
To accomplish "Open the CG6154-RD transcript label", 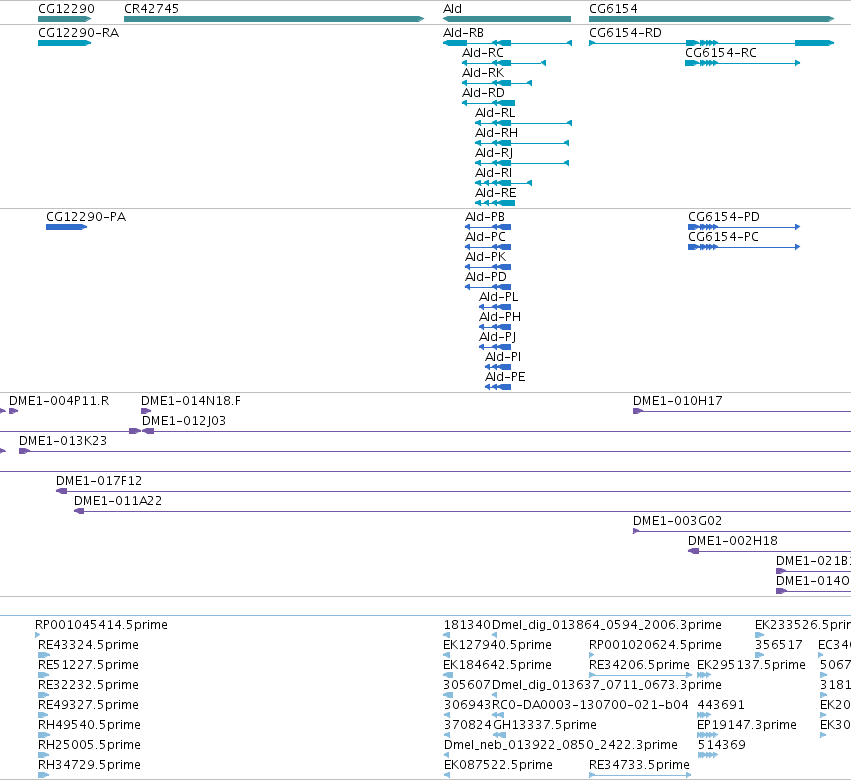I will click(x=625, y=33).
